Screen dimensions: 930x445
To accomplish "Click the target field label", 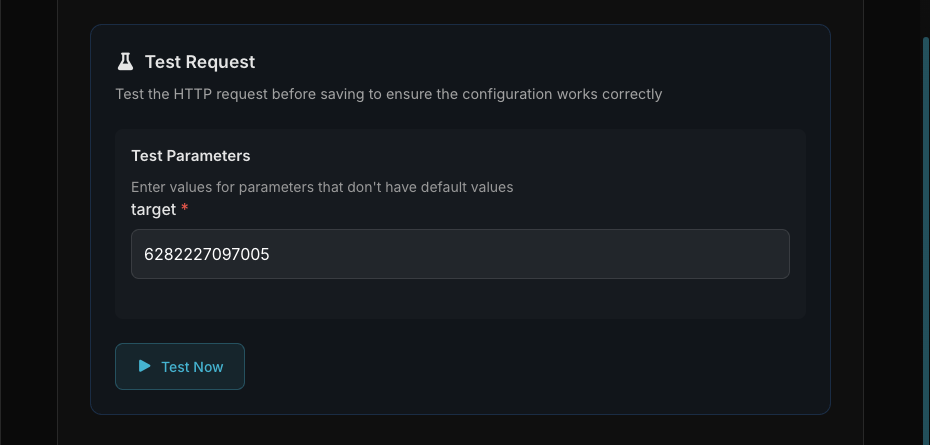I will click(x=153, y=209).
